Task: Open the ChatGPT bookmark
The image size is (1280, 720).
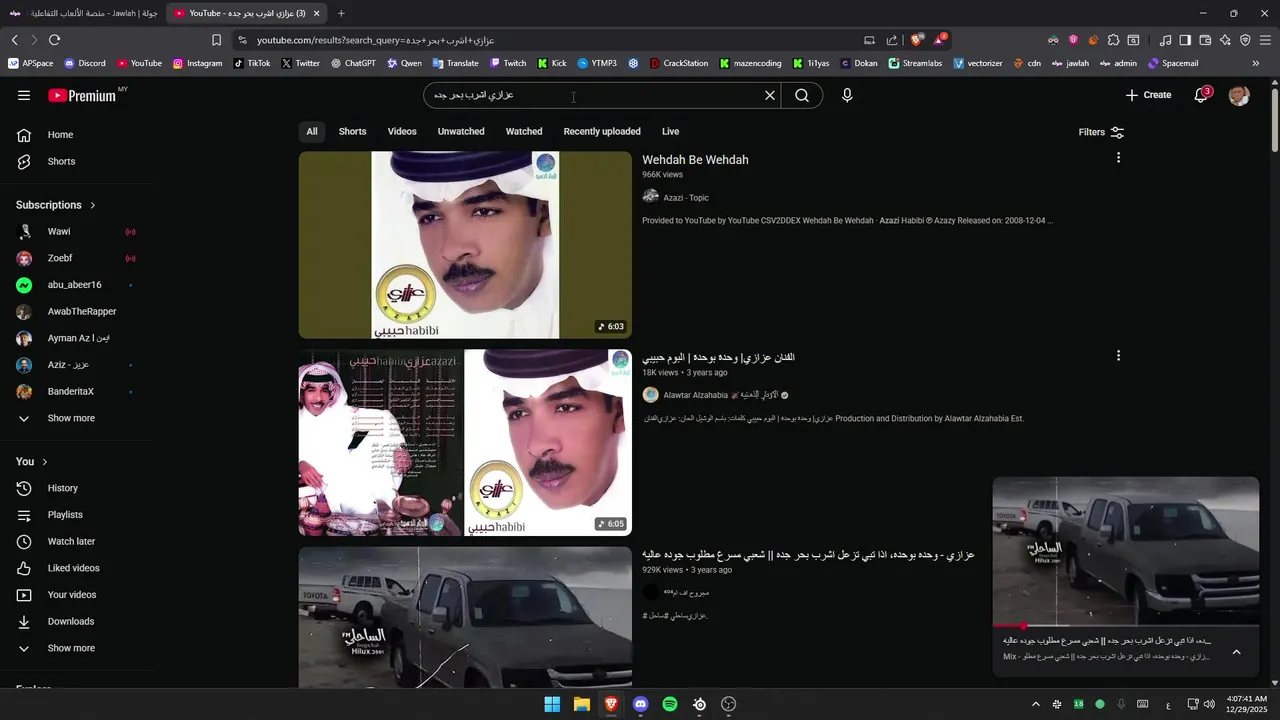Action: pyautogui.click(x=353, y=63)
